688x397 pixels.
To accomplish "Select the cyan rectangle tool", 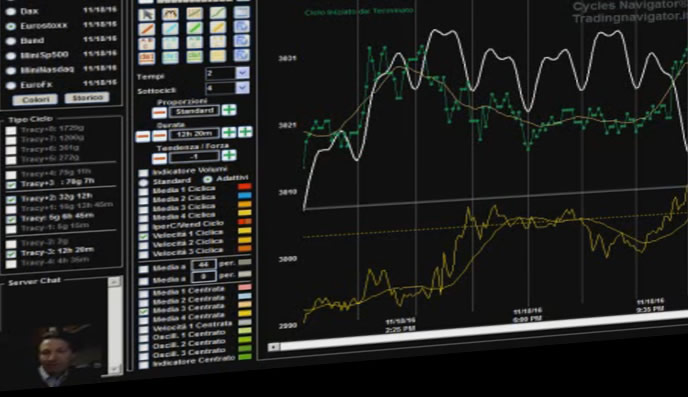I will pos(170,57).
